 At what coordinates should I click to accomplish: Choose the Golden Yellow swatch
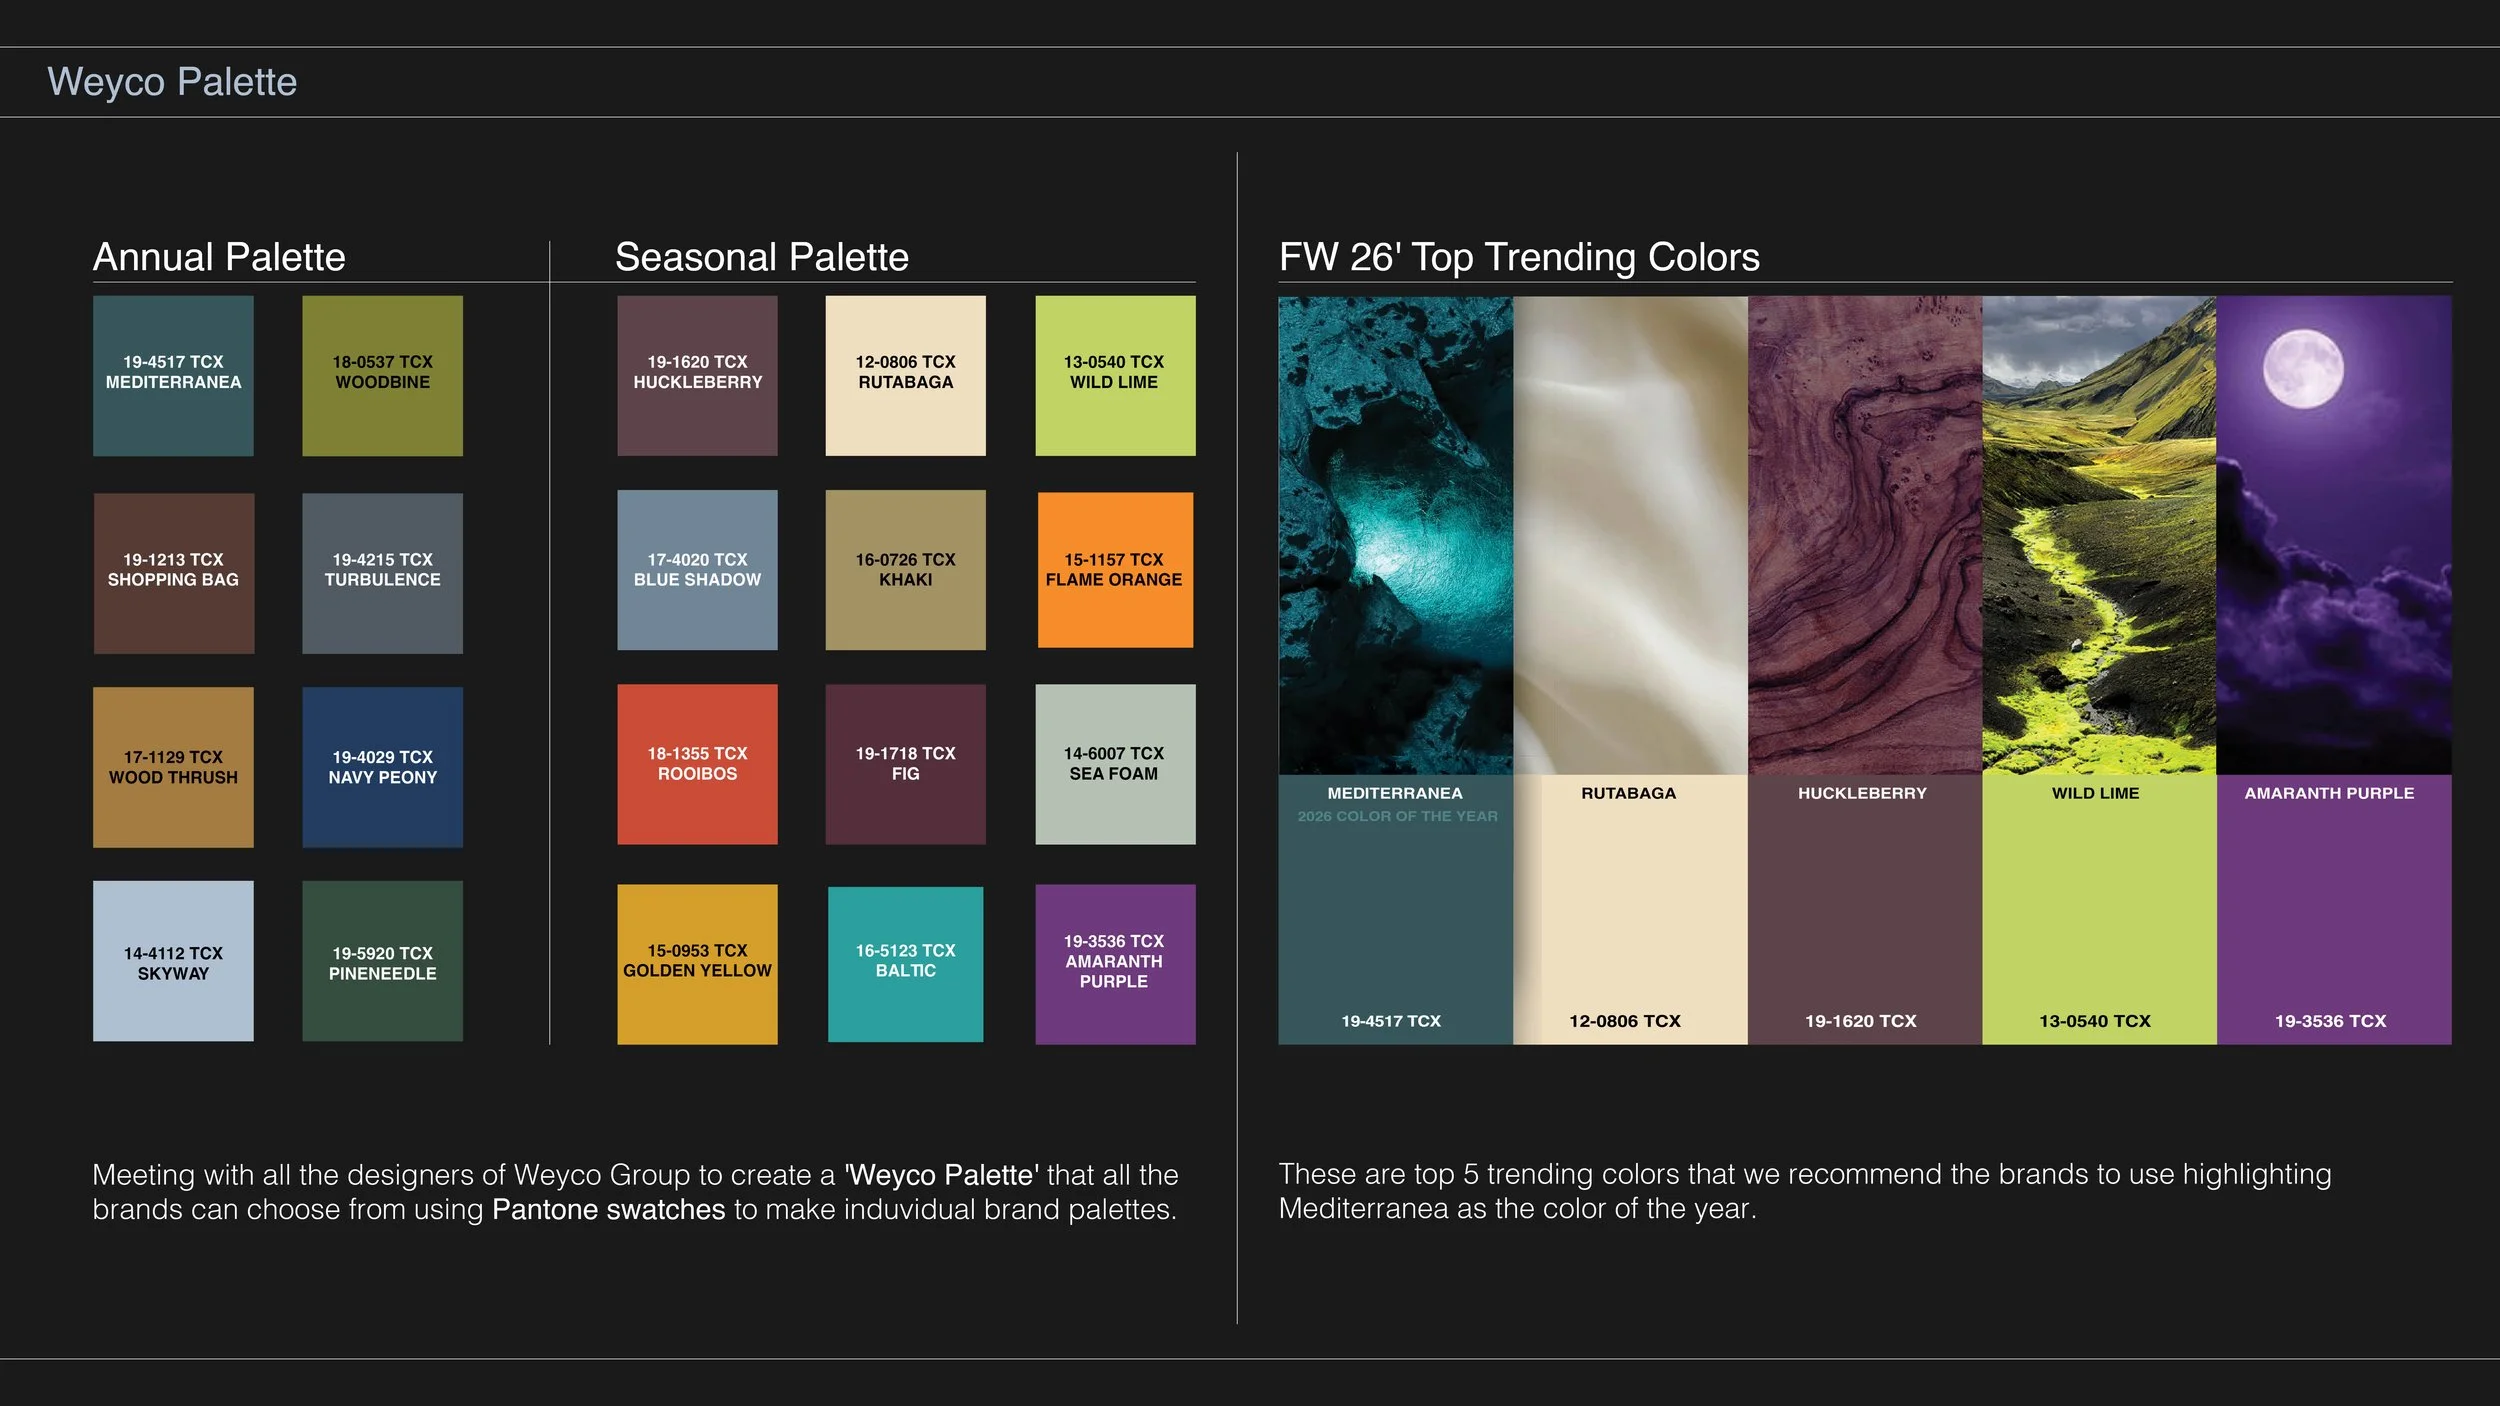point(697,964)
